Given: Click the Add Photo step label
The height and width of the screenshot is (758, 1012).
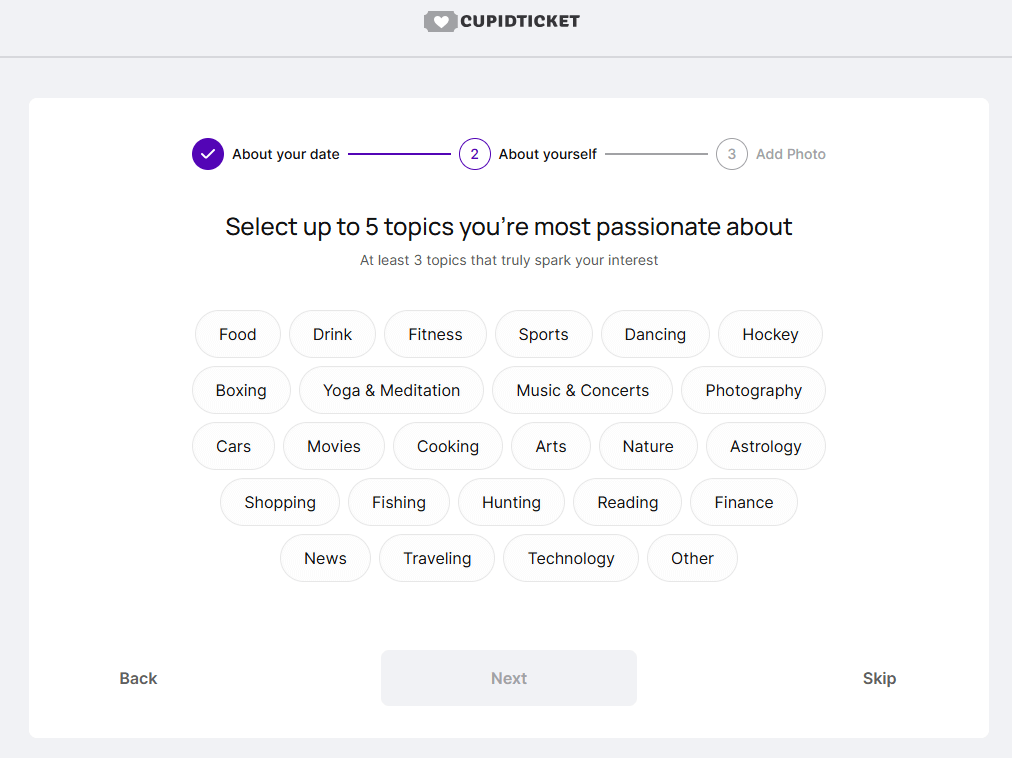Looking at the screenshot, I should (791, 154).
